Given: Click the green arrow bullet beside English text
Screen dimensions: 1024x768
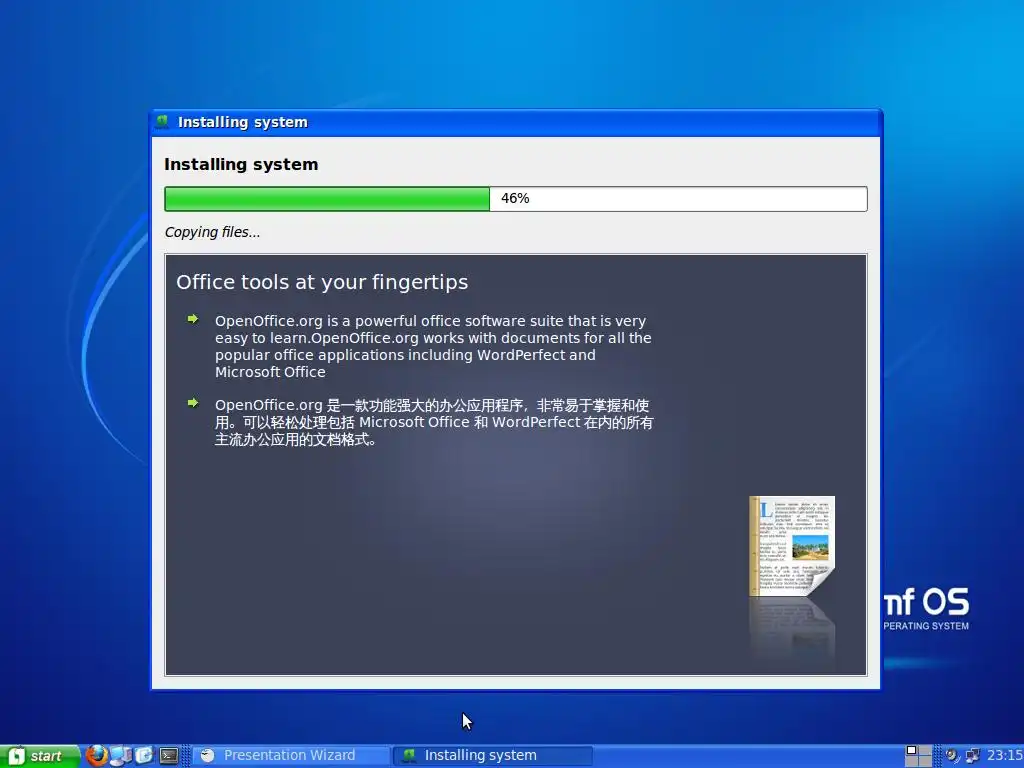Looking at the screenshot, I should (x=193, y=319).
